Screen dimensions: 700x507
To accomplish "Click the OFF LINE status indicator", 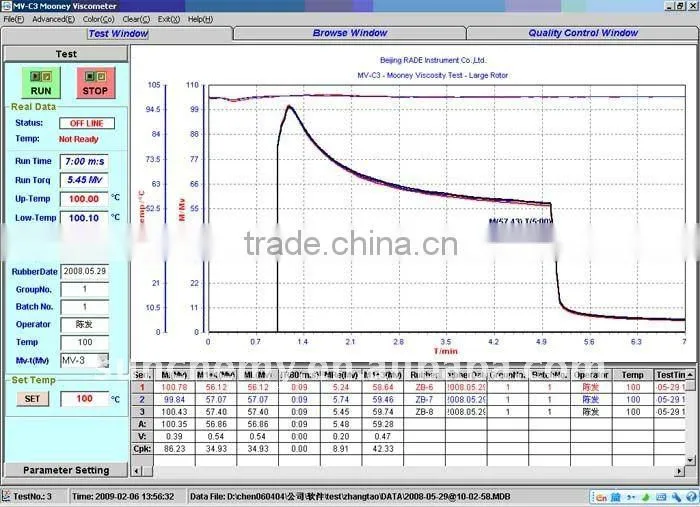I will (x=87, y=123).
